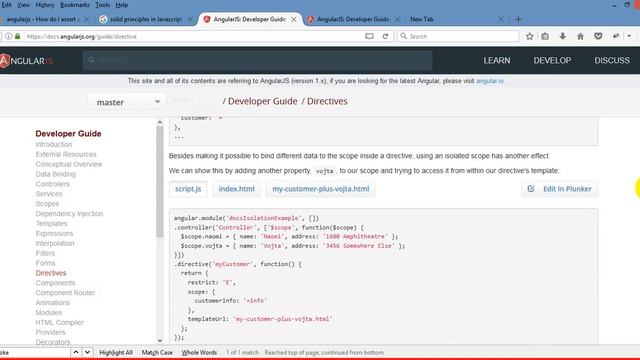This screenshot has height=360, width=640.
Task: Find previous match arrow in find bar
Action: coord(76,352)
